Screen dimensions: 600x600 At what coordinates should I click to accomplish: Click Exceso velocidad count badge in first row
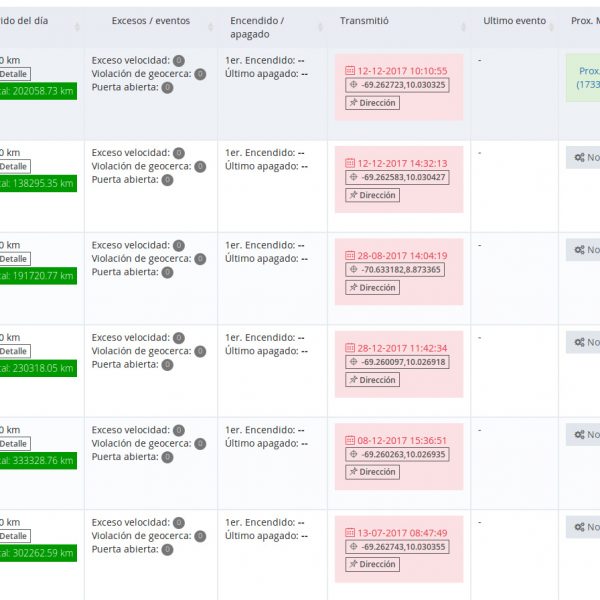pos(179,61)
